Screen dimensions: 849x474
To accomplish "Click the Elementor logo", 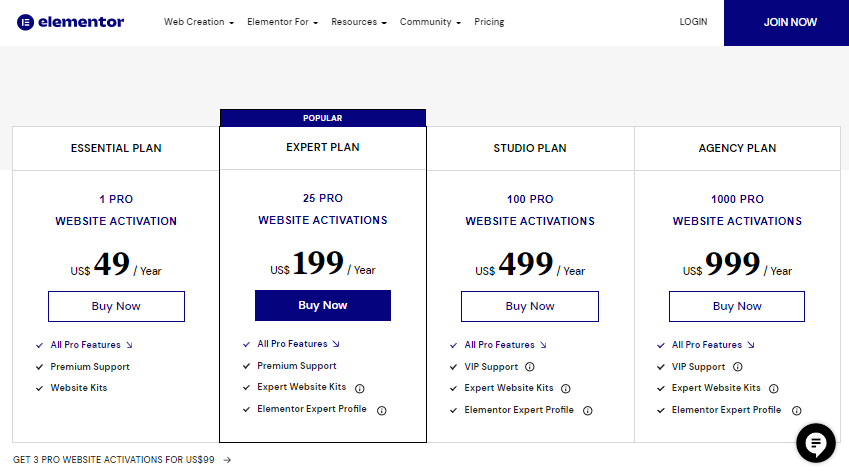I will (x=70, y=22).
